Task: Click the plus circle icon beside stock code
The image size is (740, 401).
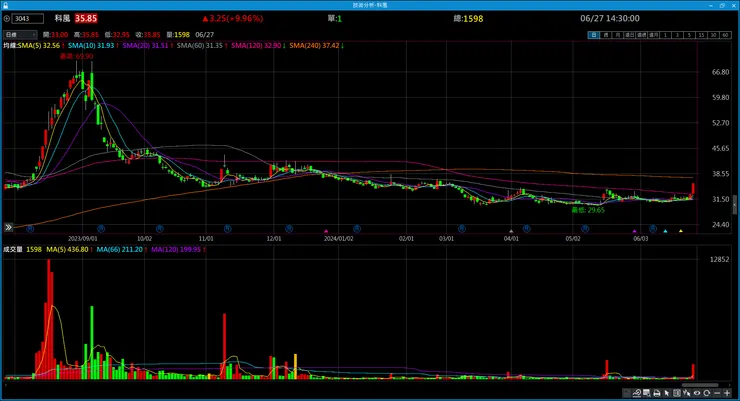Action: (7, 19)
